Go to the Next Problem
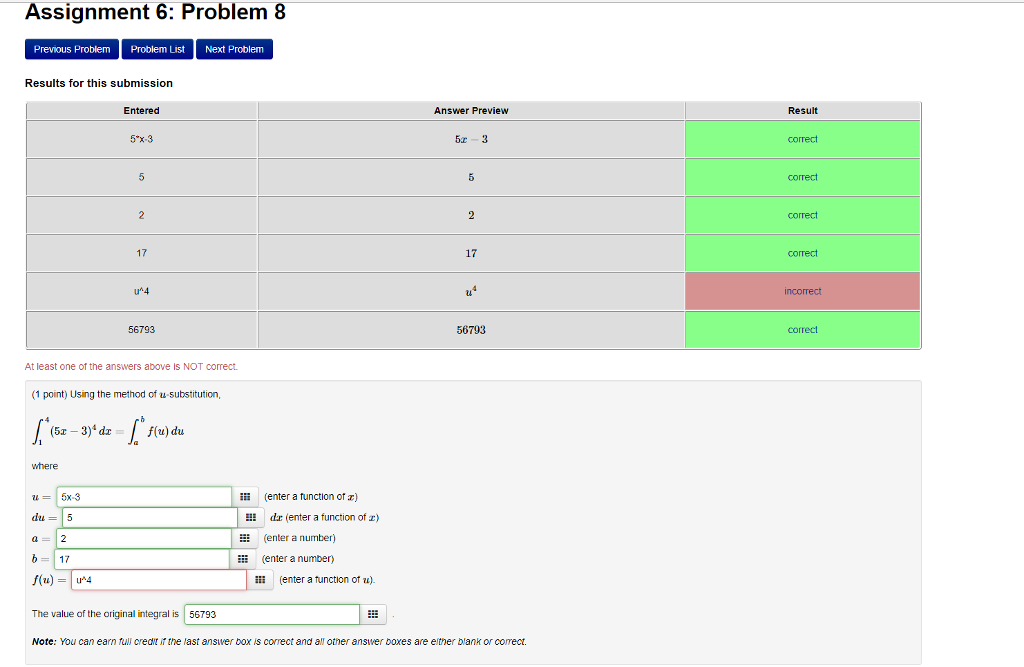1024x667 pixels. pos(234,48)
